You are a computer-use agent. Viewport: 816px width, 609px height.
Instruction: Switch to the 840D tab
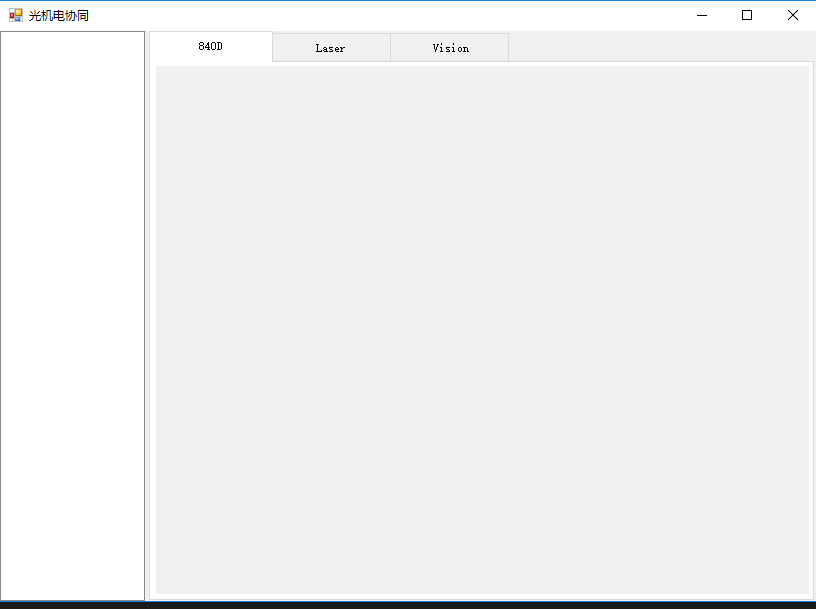(x=211, y=47)
